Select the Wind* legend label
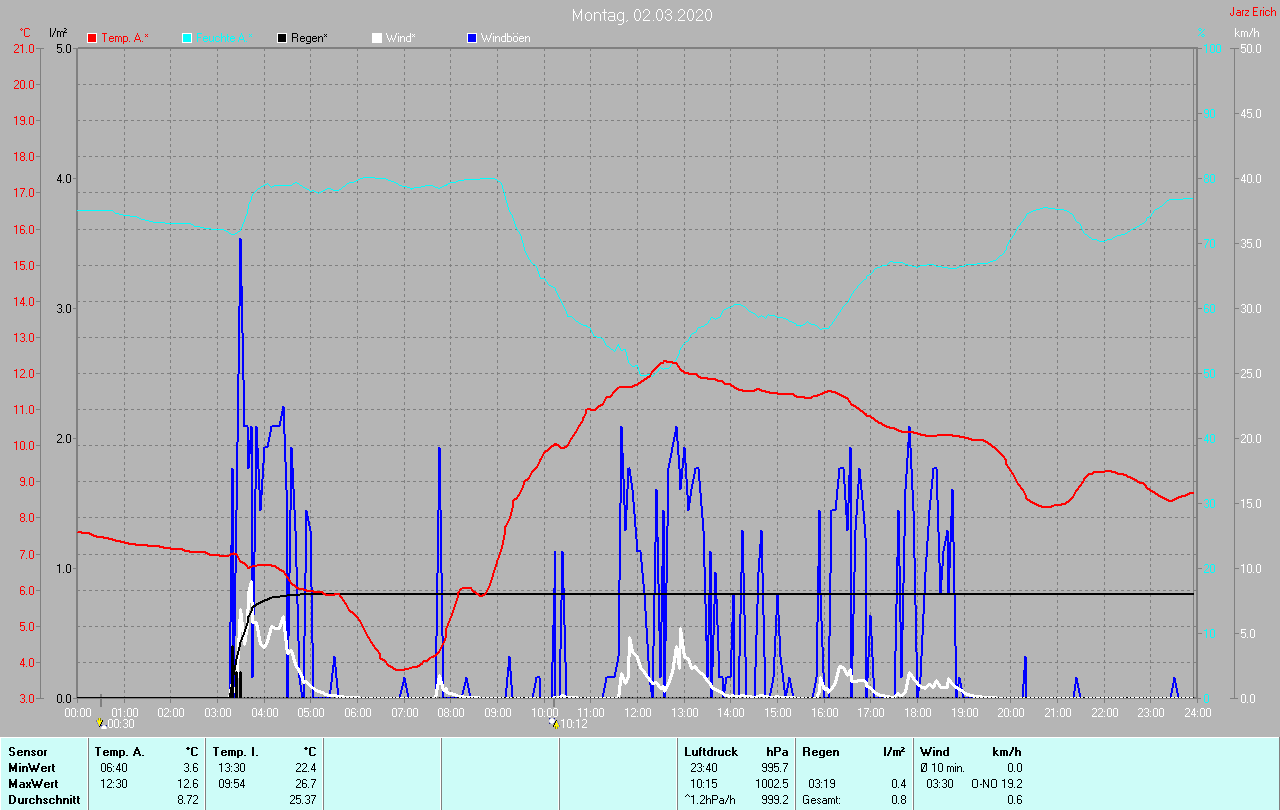Image resolution: width=1280 pixels, height=810 pixels. pos(400,38)
